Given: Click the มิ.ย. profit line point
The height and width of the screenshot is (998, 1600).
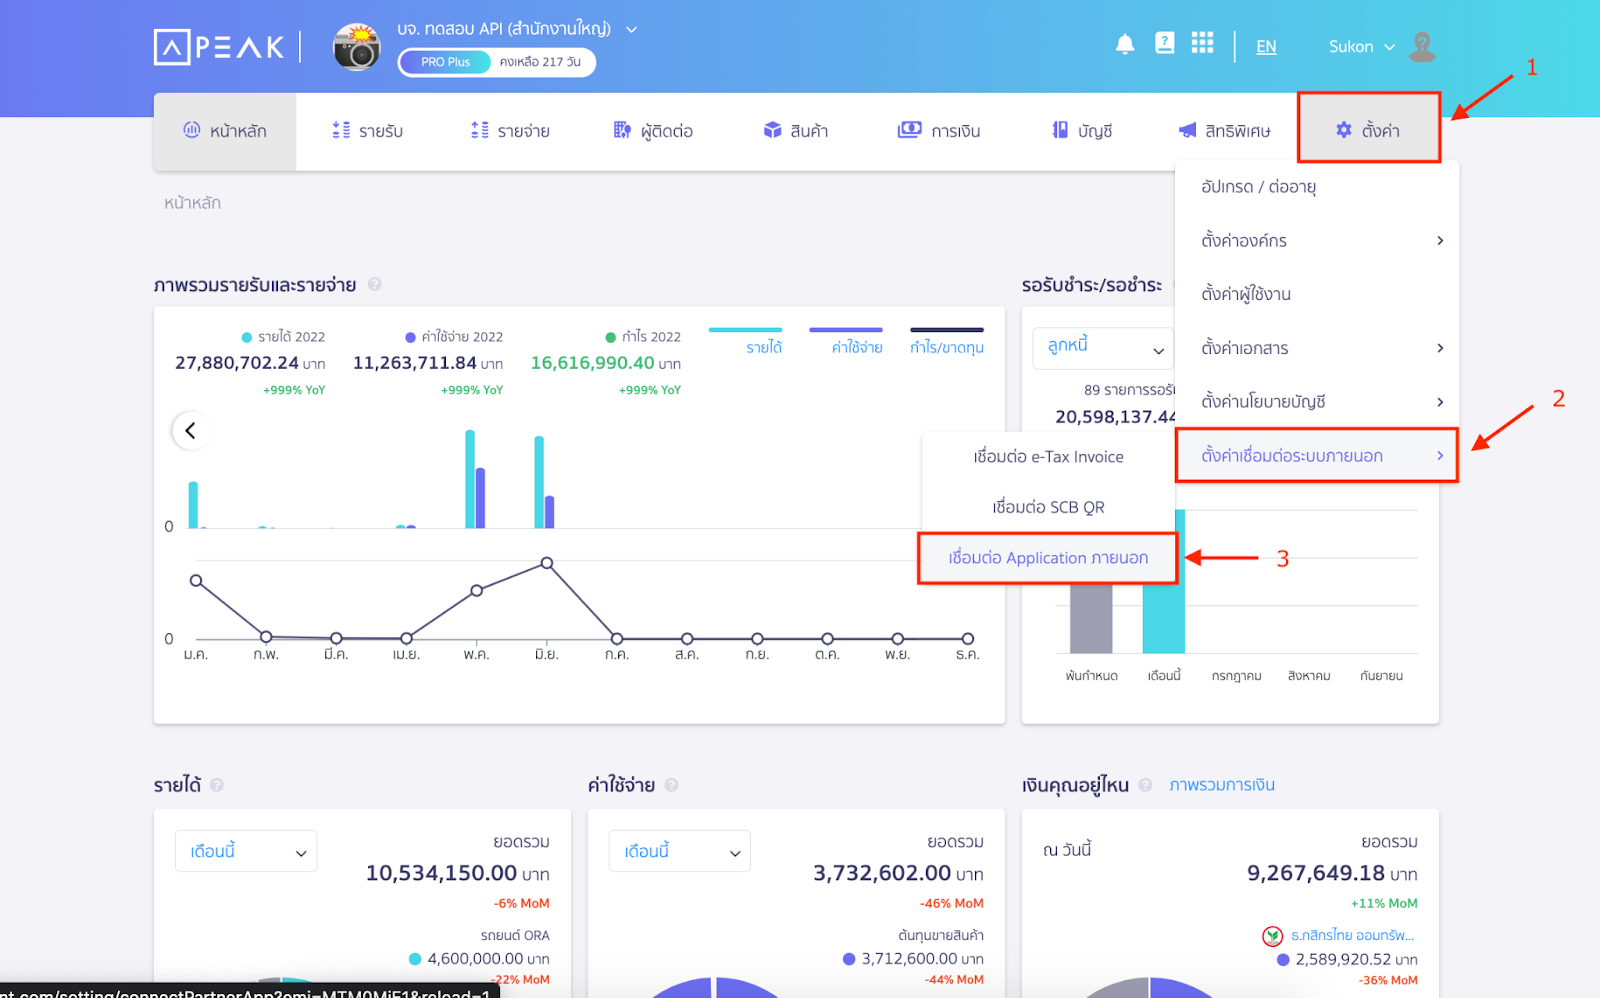Looking at the screenshot, I should click(x=546, y=564).
